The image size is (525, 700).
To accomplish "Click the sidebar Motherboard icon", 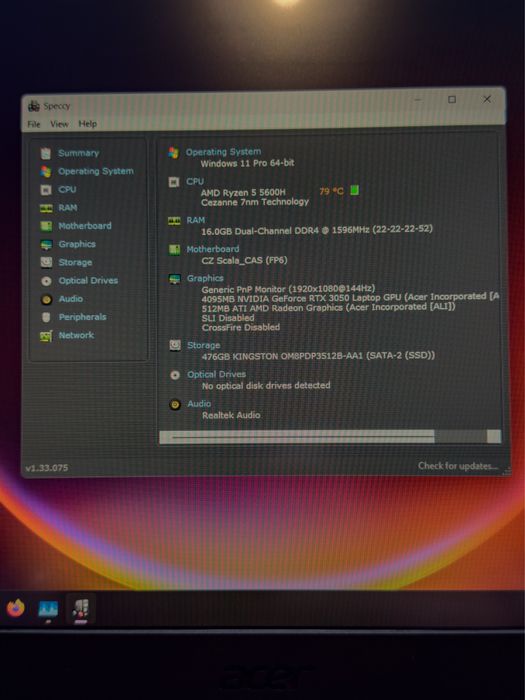I will click(46, 226).
